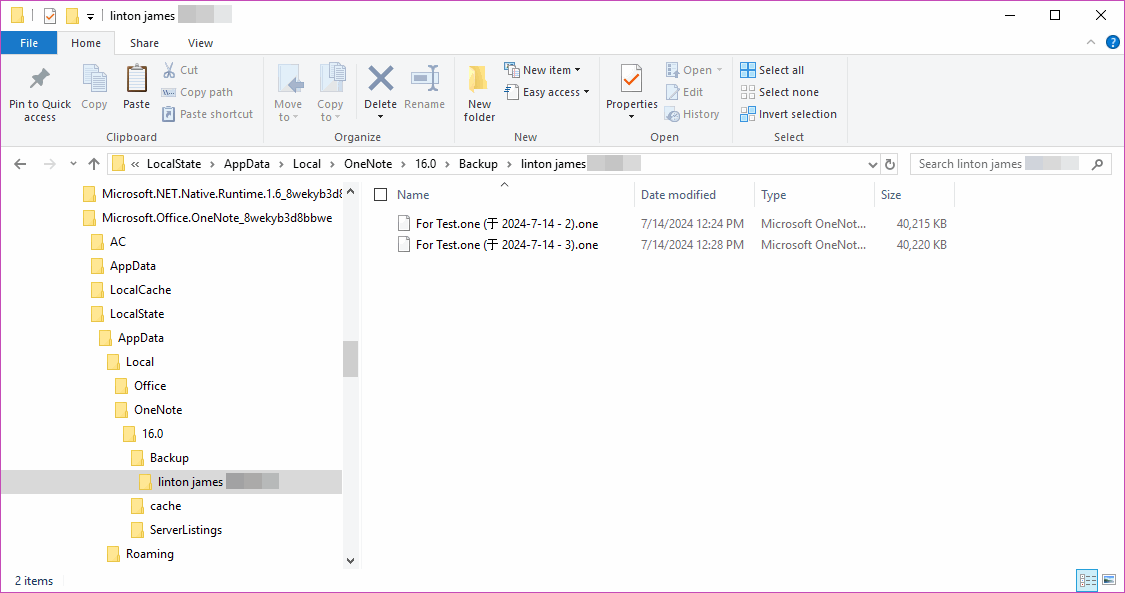Viewport: 1125px width, 593px height.
Task: Open the File tab
Action: pos(29,43)
